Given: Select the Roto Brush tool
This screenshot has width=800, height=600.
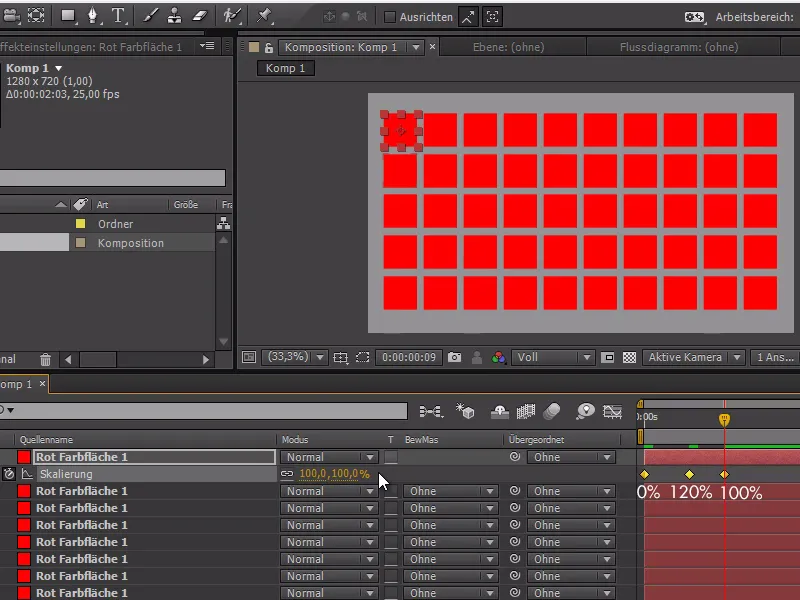Looking at the screenshot, I should pos(232,16).
